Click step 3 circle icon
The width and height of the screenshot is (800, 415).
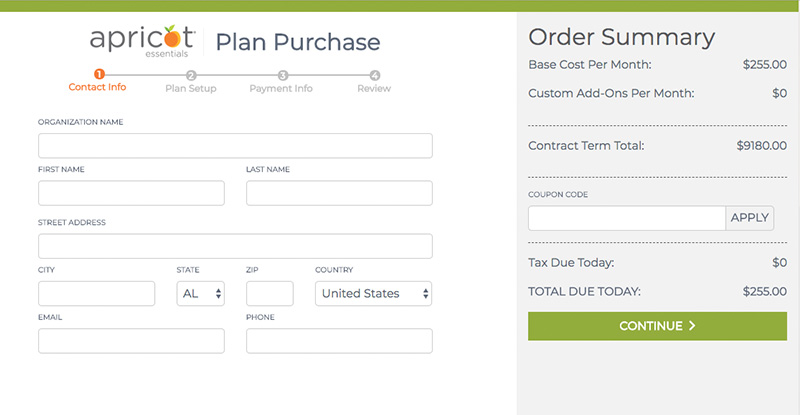pyautogui.click(x=283, y=75)
